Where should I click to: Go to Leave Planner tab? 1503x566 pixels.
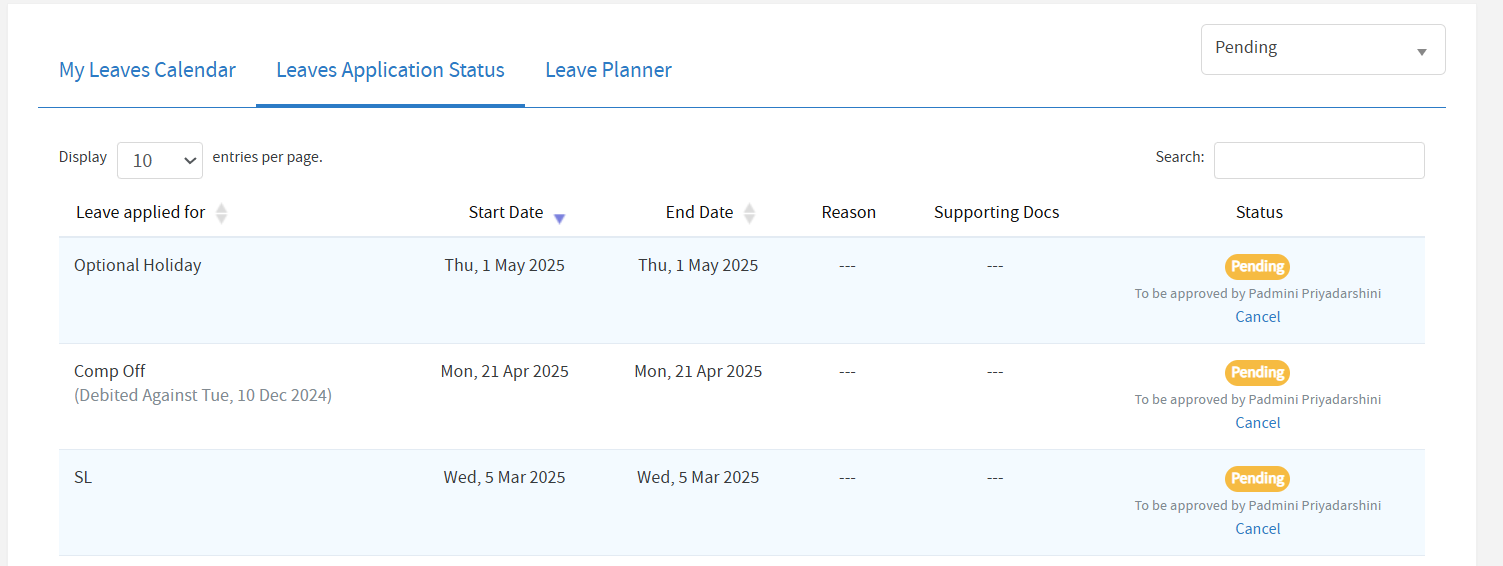click(x=608, y=71)
